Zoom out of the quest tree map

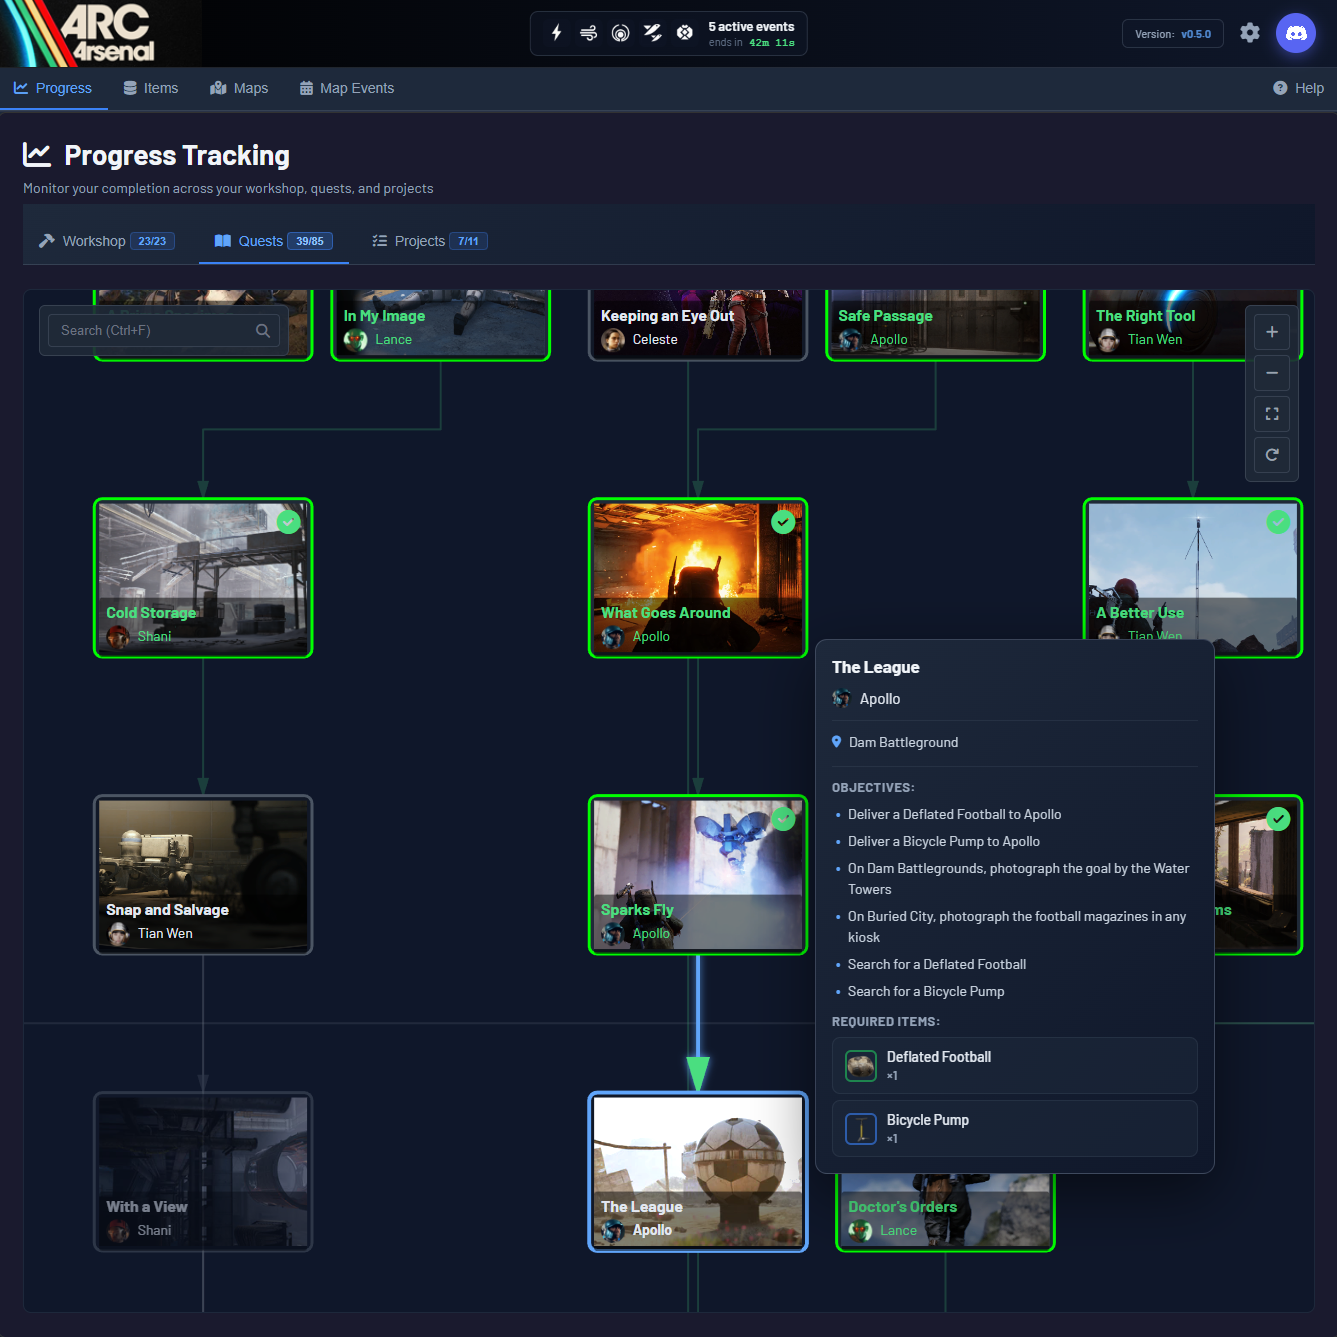[x=1271, y=373]
